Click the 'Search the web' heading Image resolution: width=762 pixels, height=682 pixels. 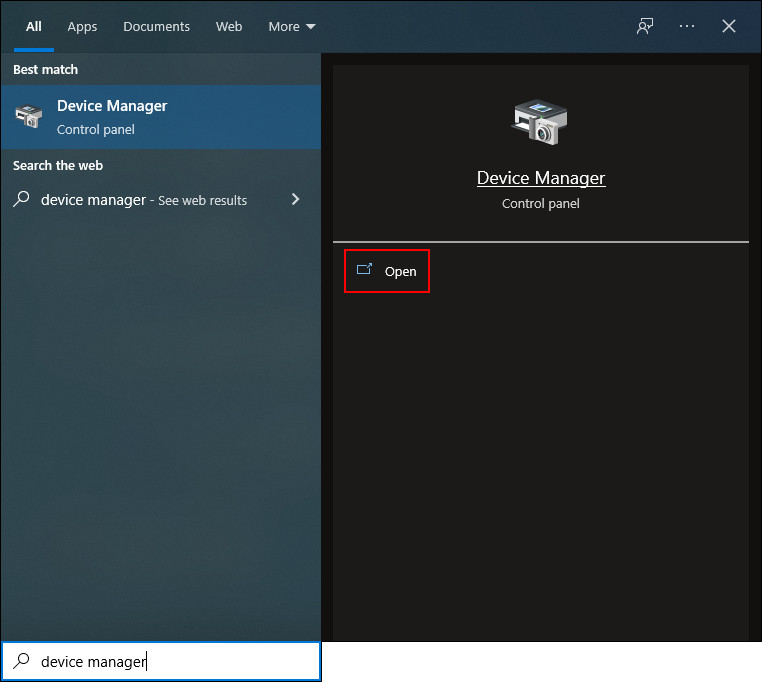(x=58, y=166)
